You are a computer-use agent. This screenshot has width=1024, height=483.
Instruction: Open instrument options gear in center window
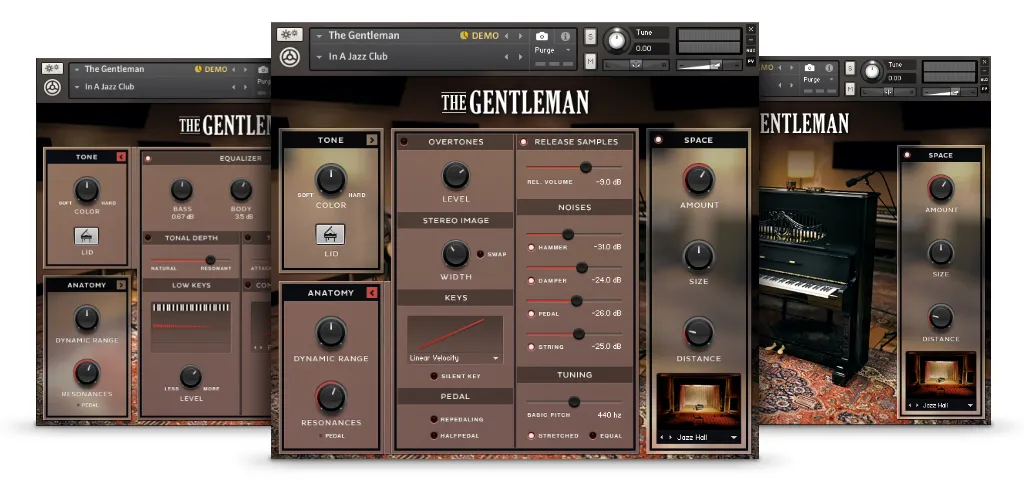[x=289, y=35]
